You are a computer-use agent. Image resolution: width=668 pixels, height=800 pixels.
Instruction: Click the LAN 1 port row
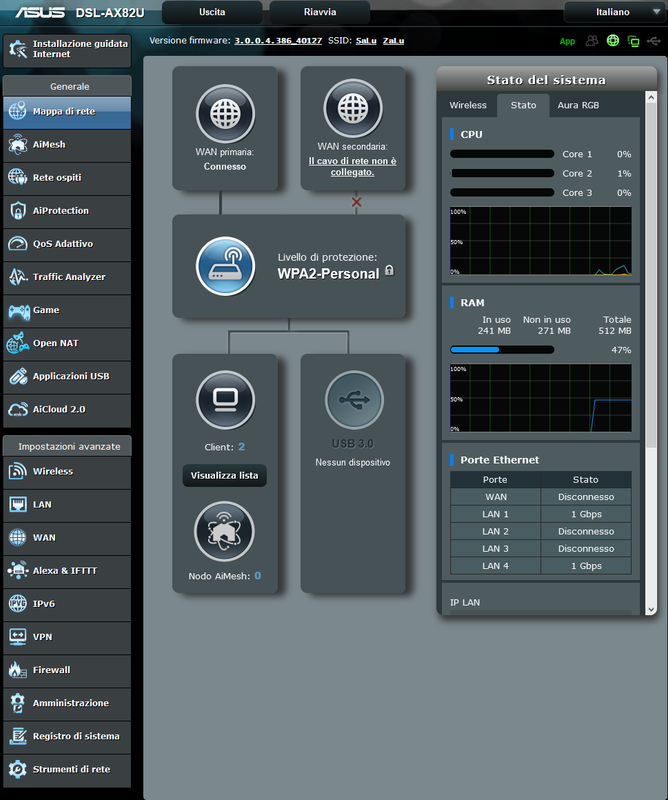(541, 514)
